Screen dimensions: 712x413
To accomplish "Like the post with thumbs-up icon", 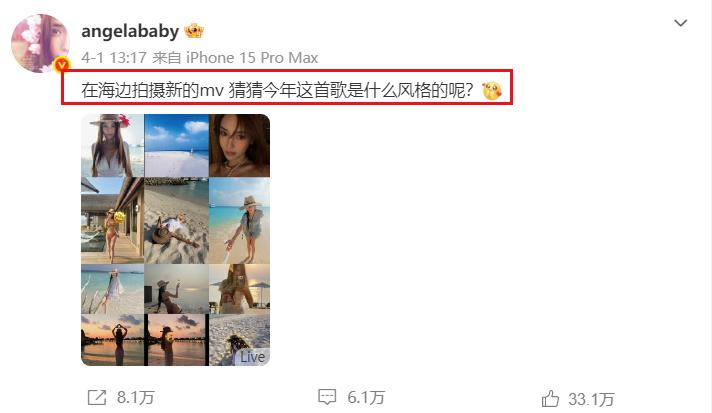I will 550,398.
